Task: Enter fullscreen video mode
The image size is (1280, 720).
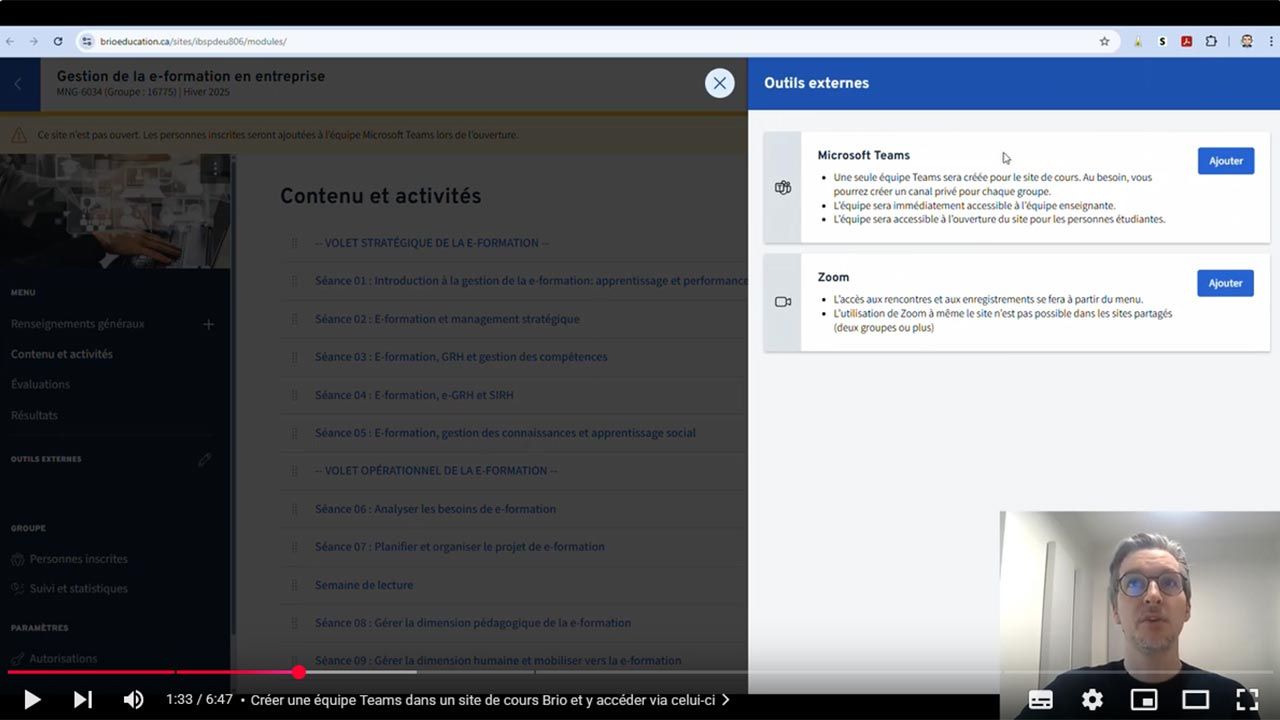Action: (x=1247, y=700)
